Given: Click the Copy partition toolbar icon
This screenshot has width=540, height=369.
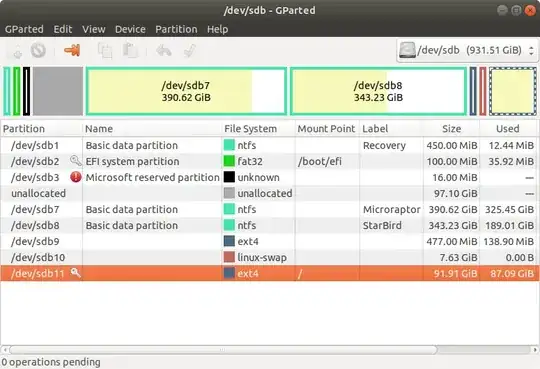Looking at the screenshot, I should pos(105,51).
